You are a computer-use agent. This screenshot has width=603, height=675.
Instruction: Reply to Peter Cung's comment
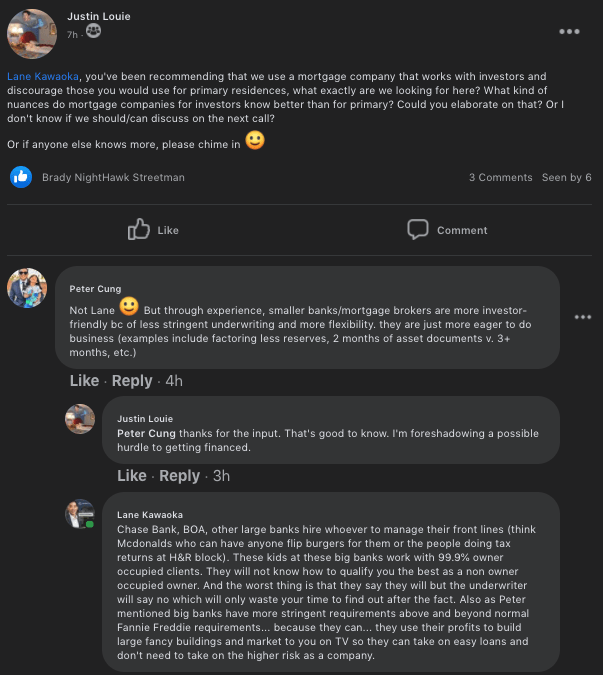(x=132, y=381)
